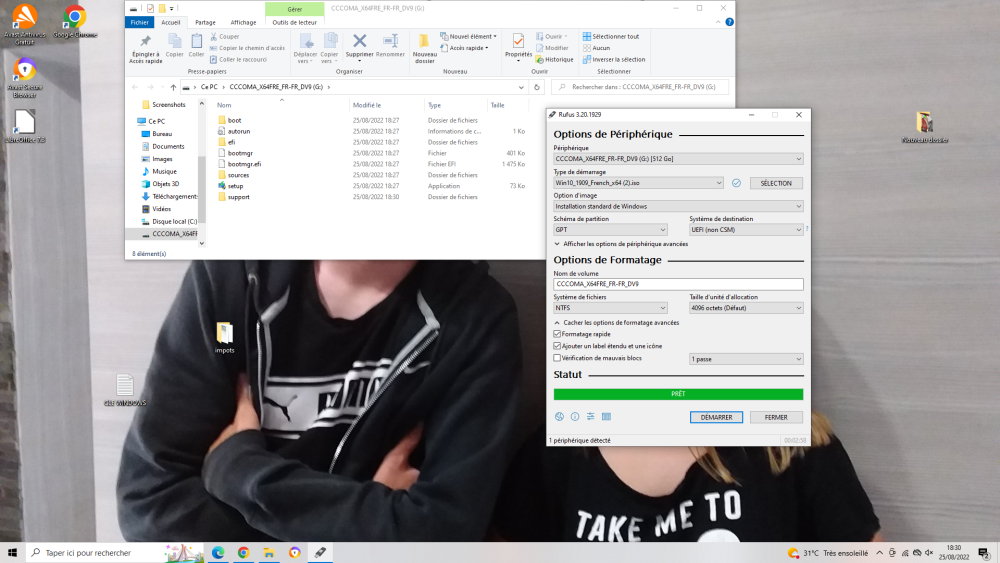Sort by the Modifié le column header

[386, 105]
